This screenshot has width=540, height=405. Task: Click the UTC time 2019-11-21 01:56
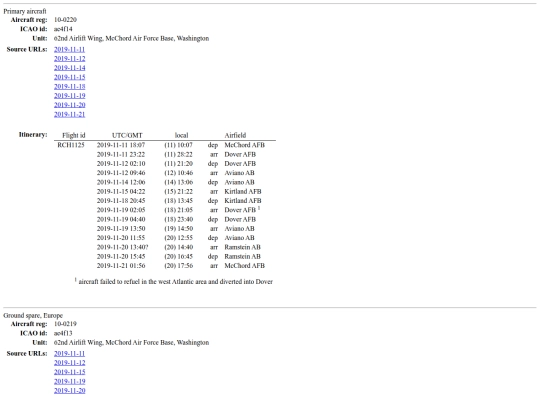pos(121,266)
